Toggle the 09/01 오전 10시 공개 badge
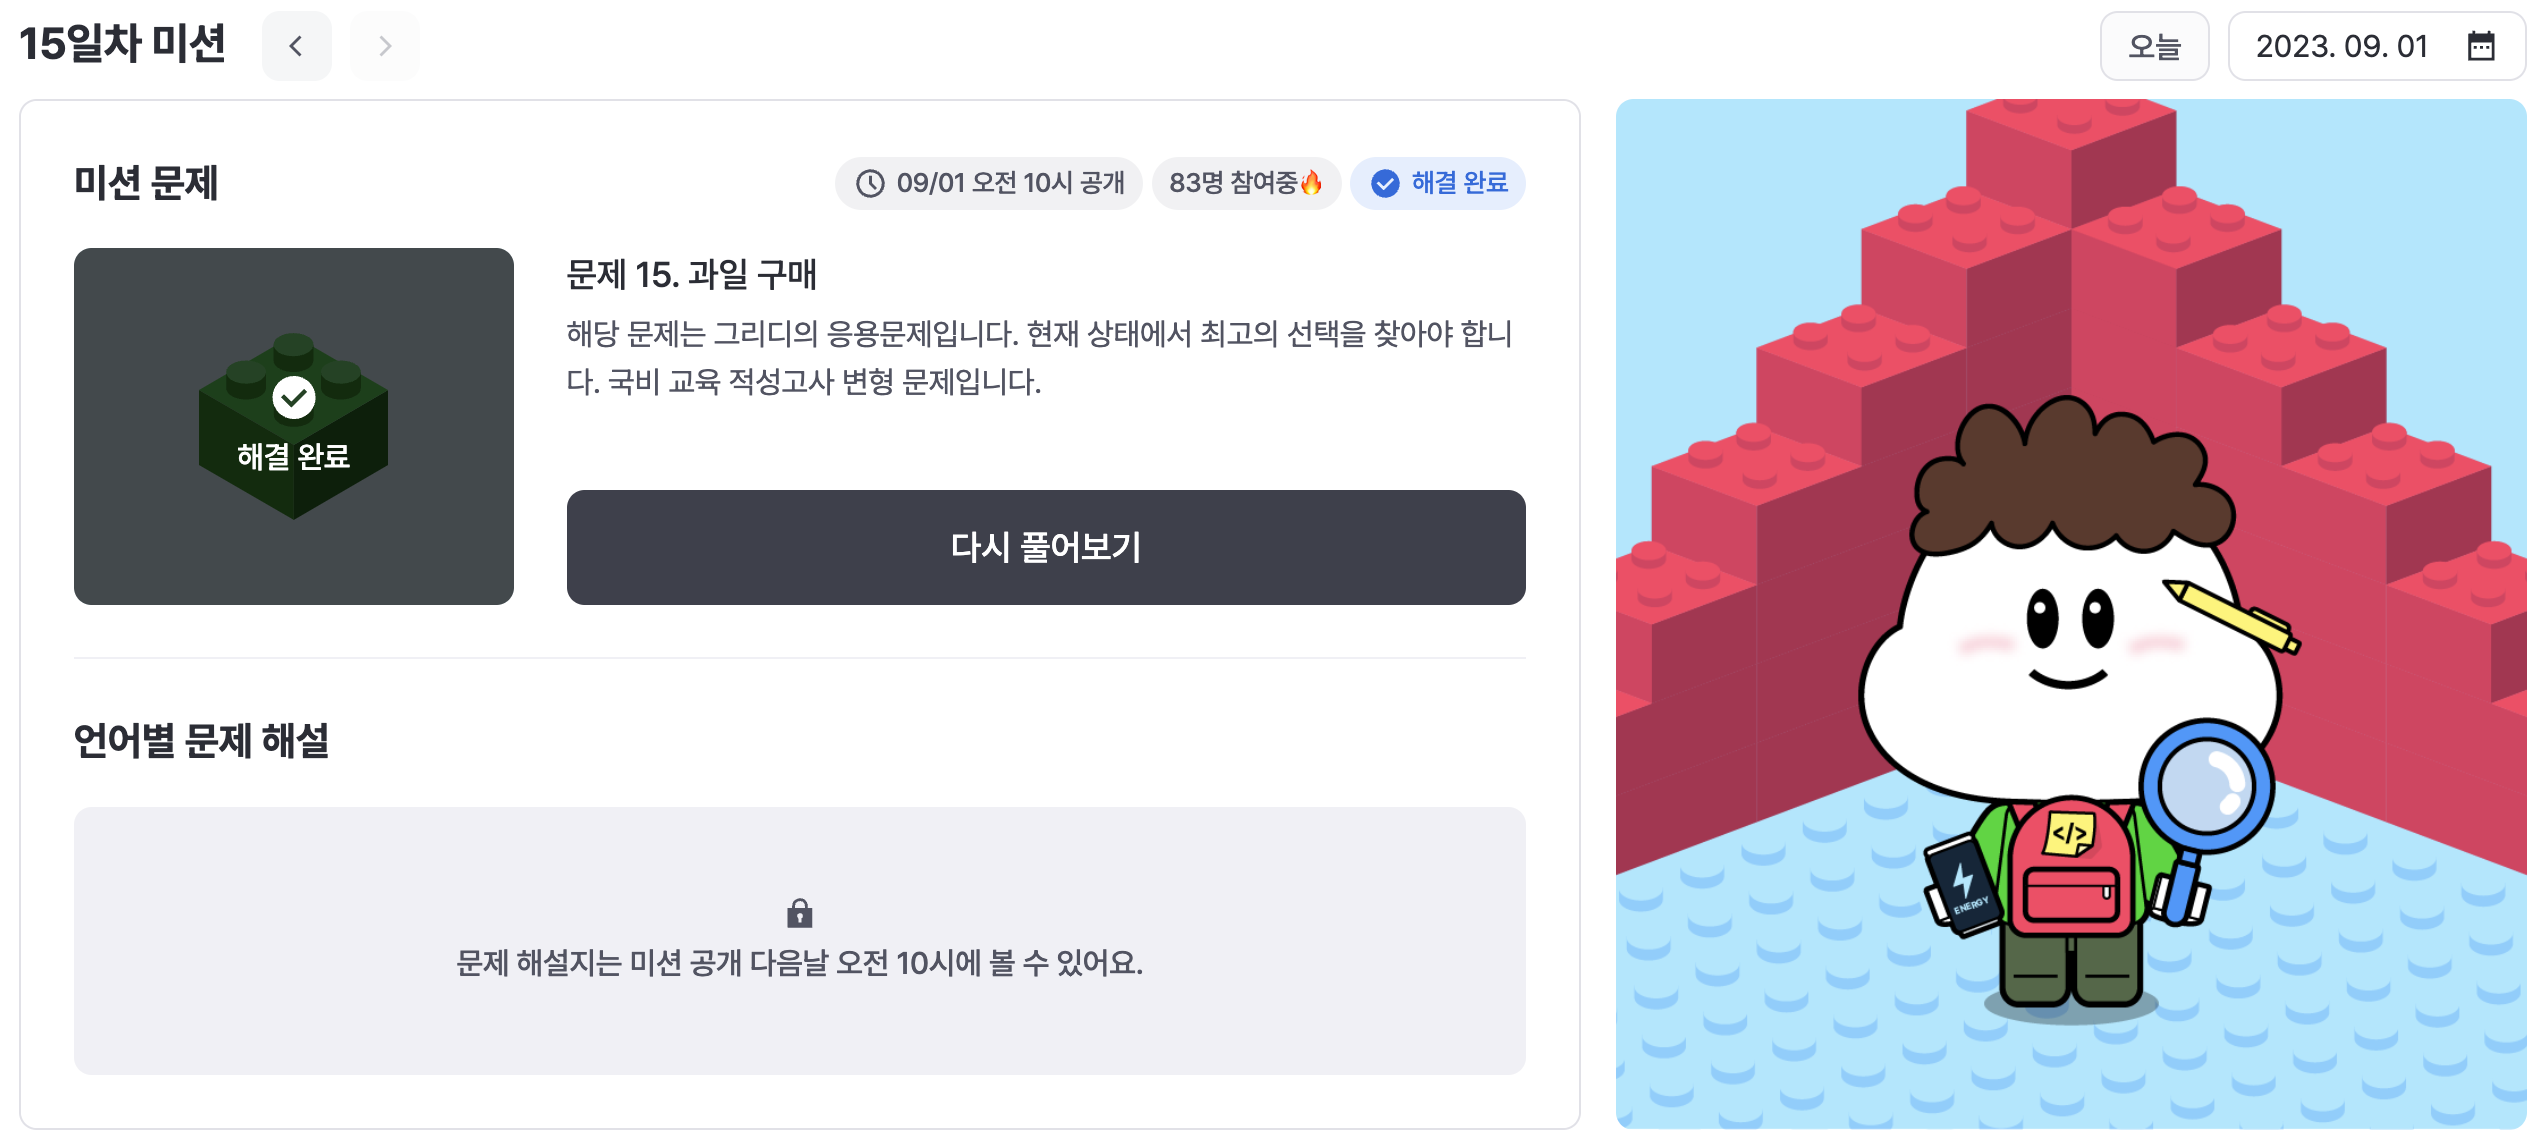 (988, 183)
